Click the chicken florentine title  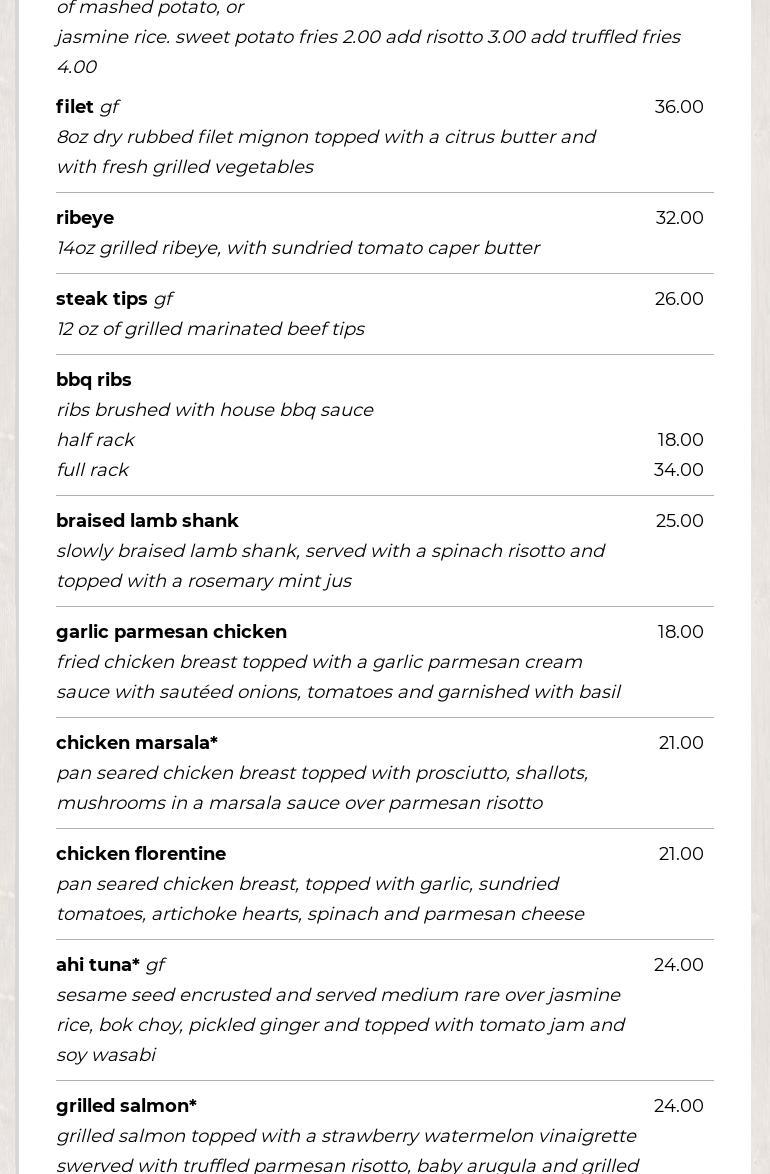point(141,854)
